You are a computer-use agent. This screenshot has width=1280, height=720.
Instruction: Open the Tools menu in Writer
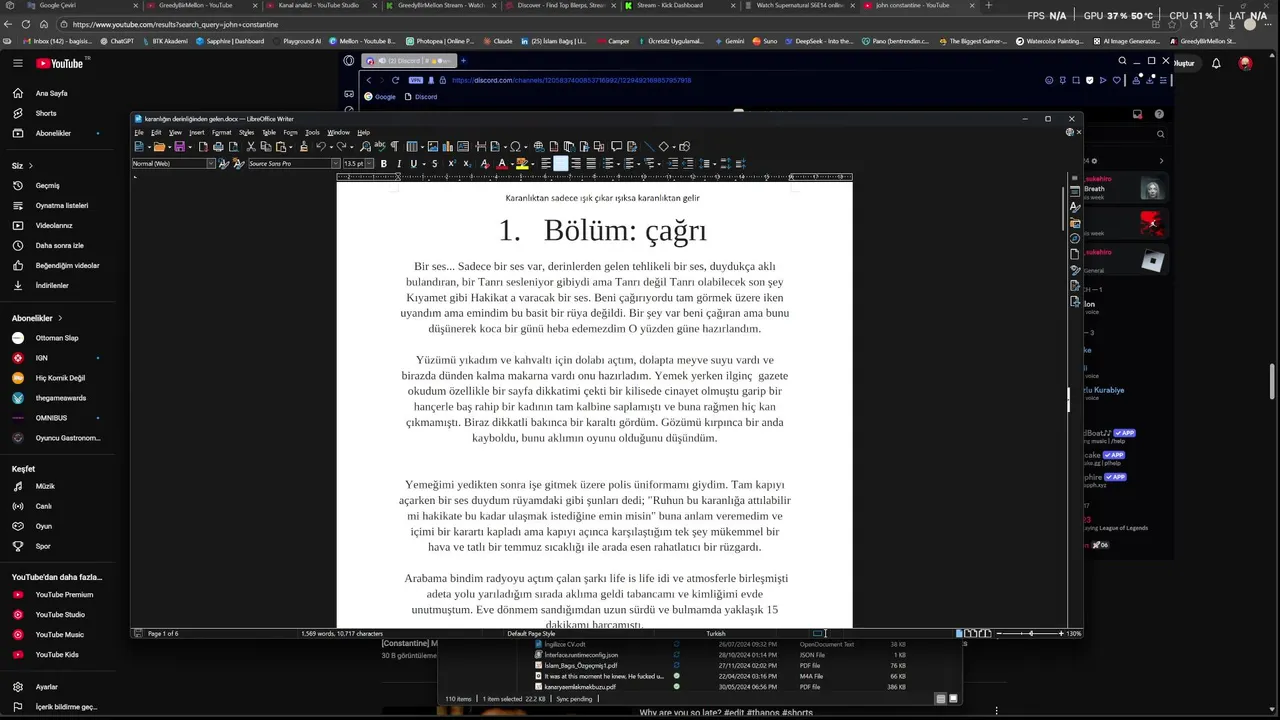pyautogui.click(x=312, y=132)
